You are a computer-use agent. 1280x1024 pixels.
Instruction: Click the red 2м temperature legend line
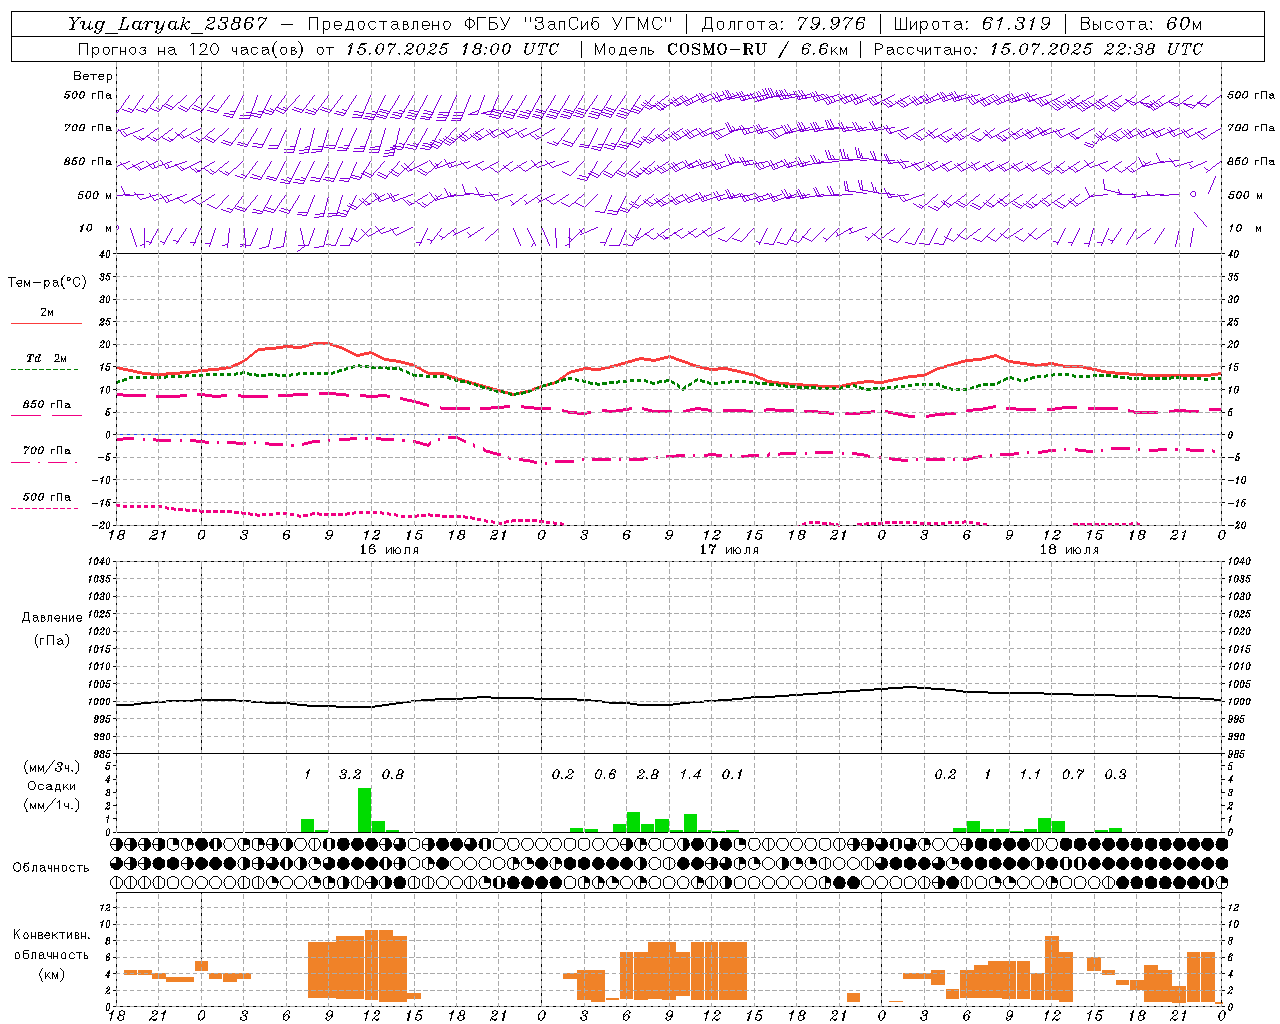[46, 323]
